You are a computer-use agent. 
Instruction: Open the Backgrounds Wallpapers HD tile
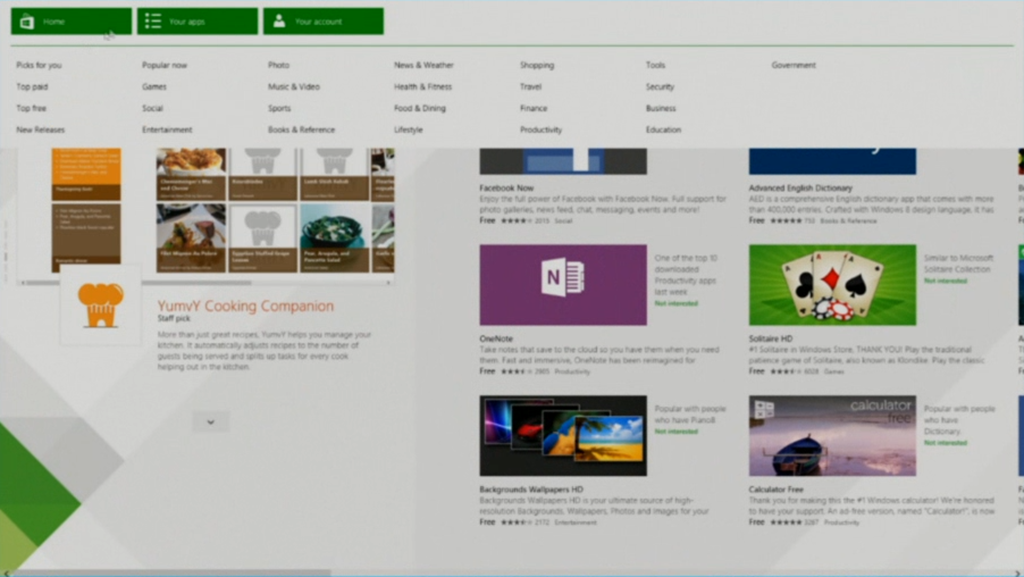[x=563, y=435]
